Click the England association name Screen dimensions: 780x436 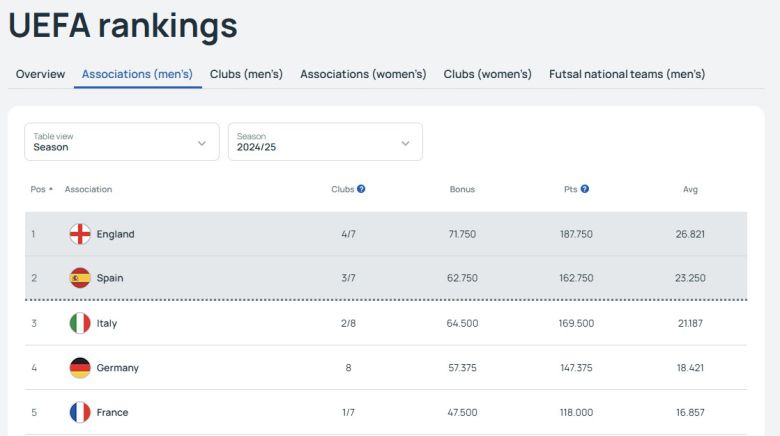115,234
